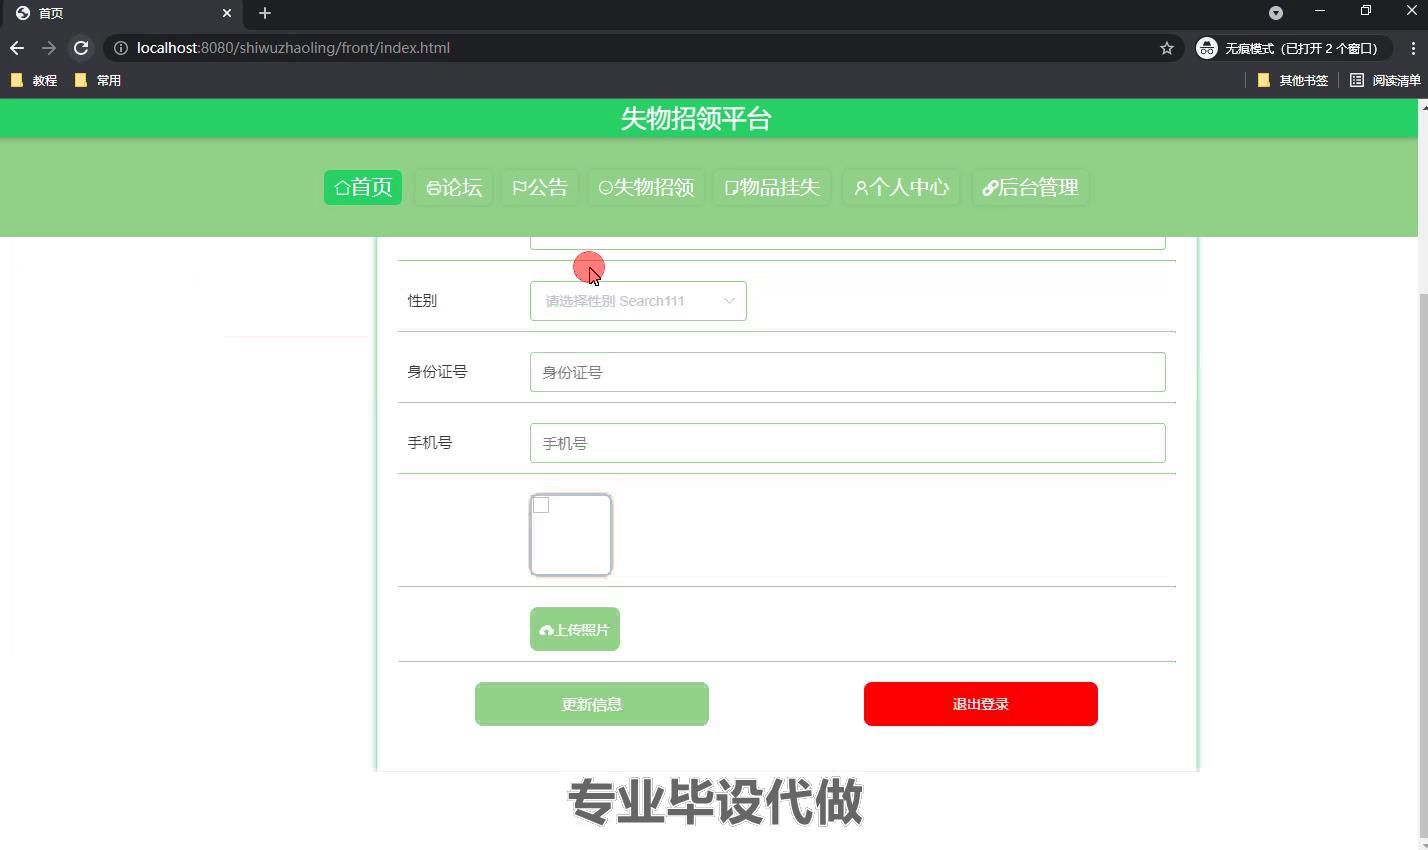Open the 阅读清单 reading list
The height and width of the screenshot is (850, 1428).
tap(1385, 80)
